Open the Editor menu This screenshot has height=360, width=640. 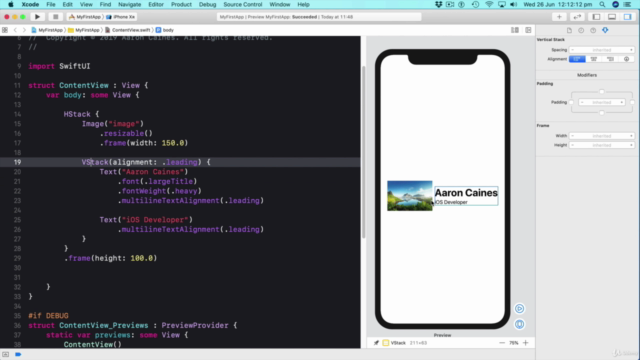pos(156,4)
